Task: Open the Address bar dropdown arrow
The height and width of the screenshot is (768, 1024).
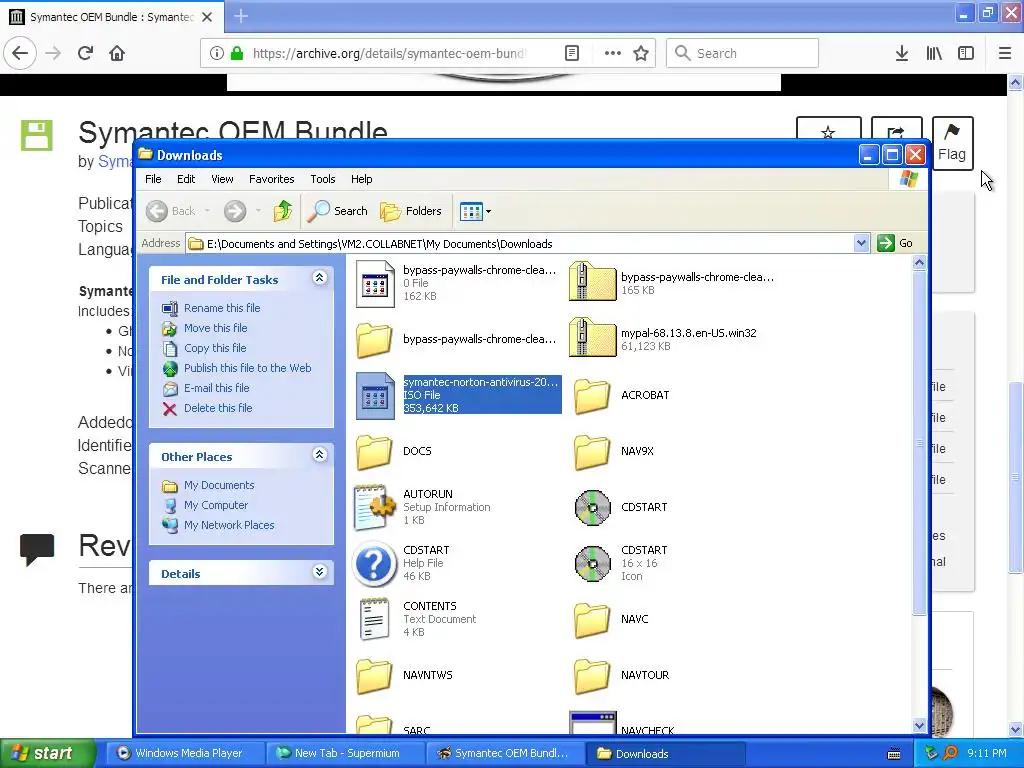Action: click(861, 244)
